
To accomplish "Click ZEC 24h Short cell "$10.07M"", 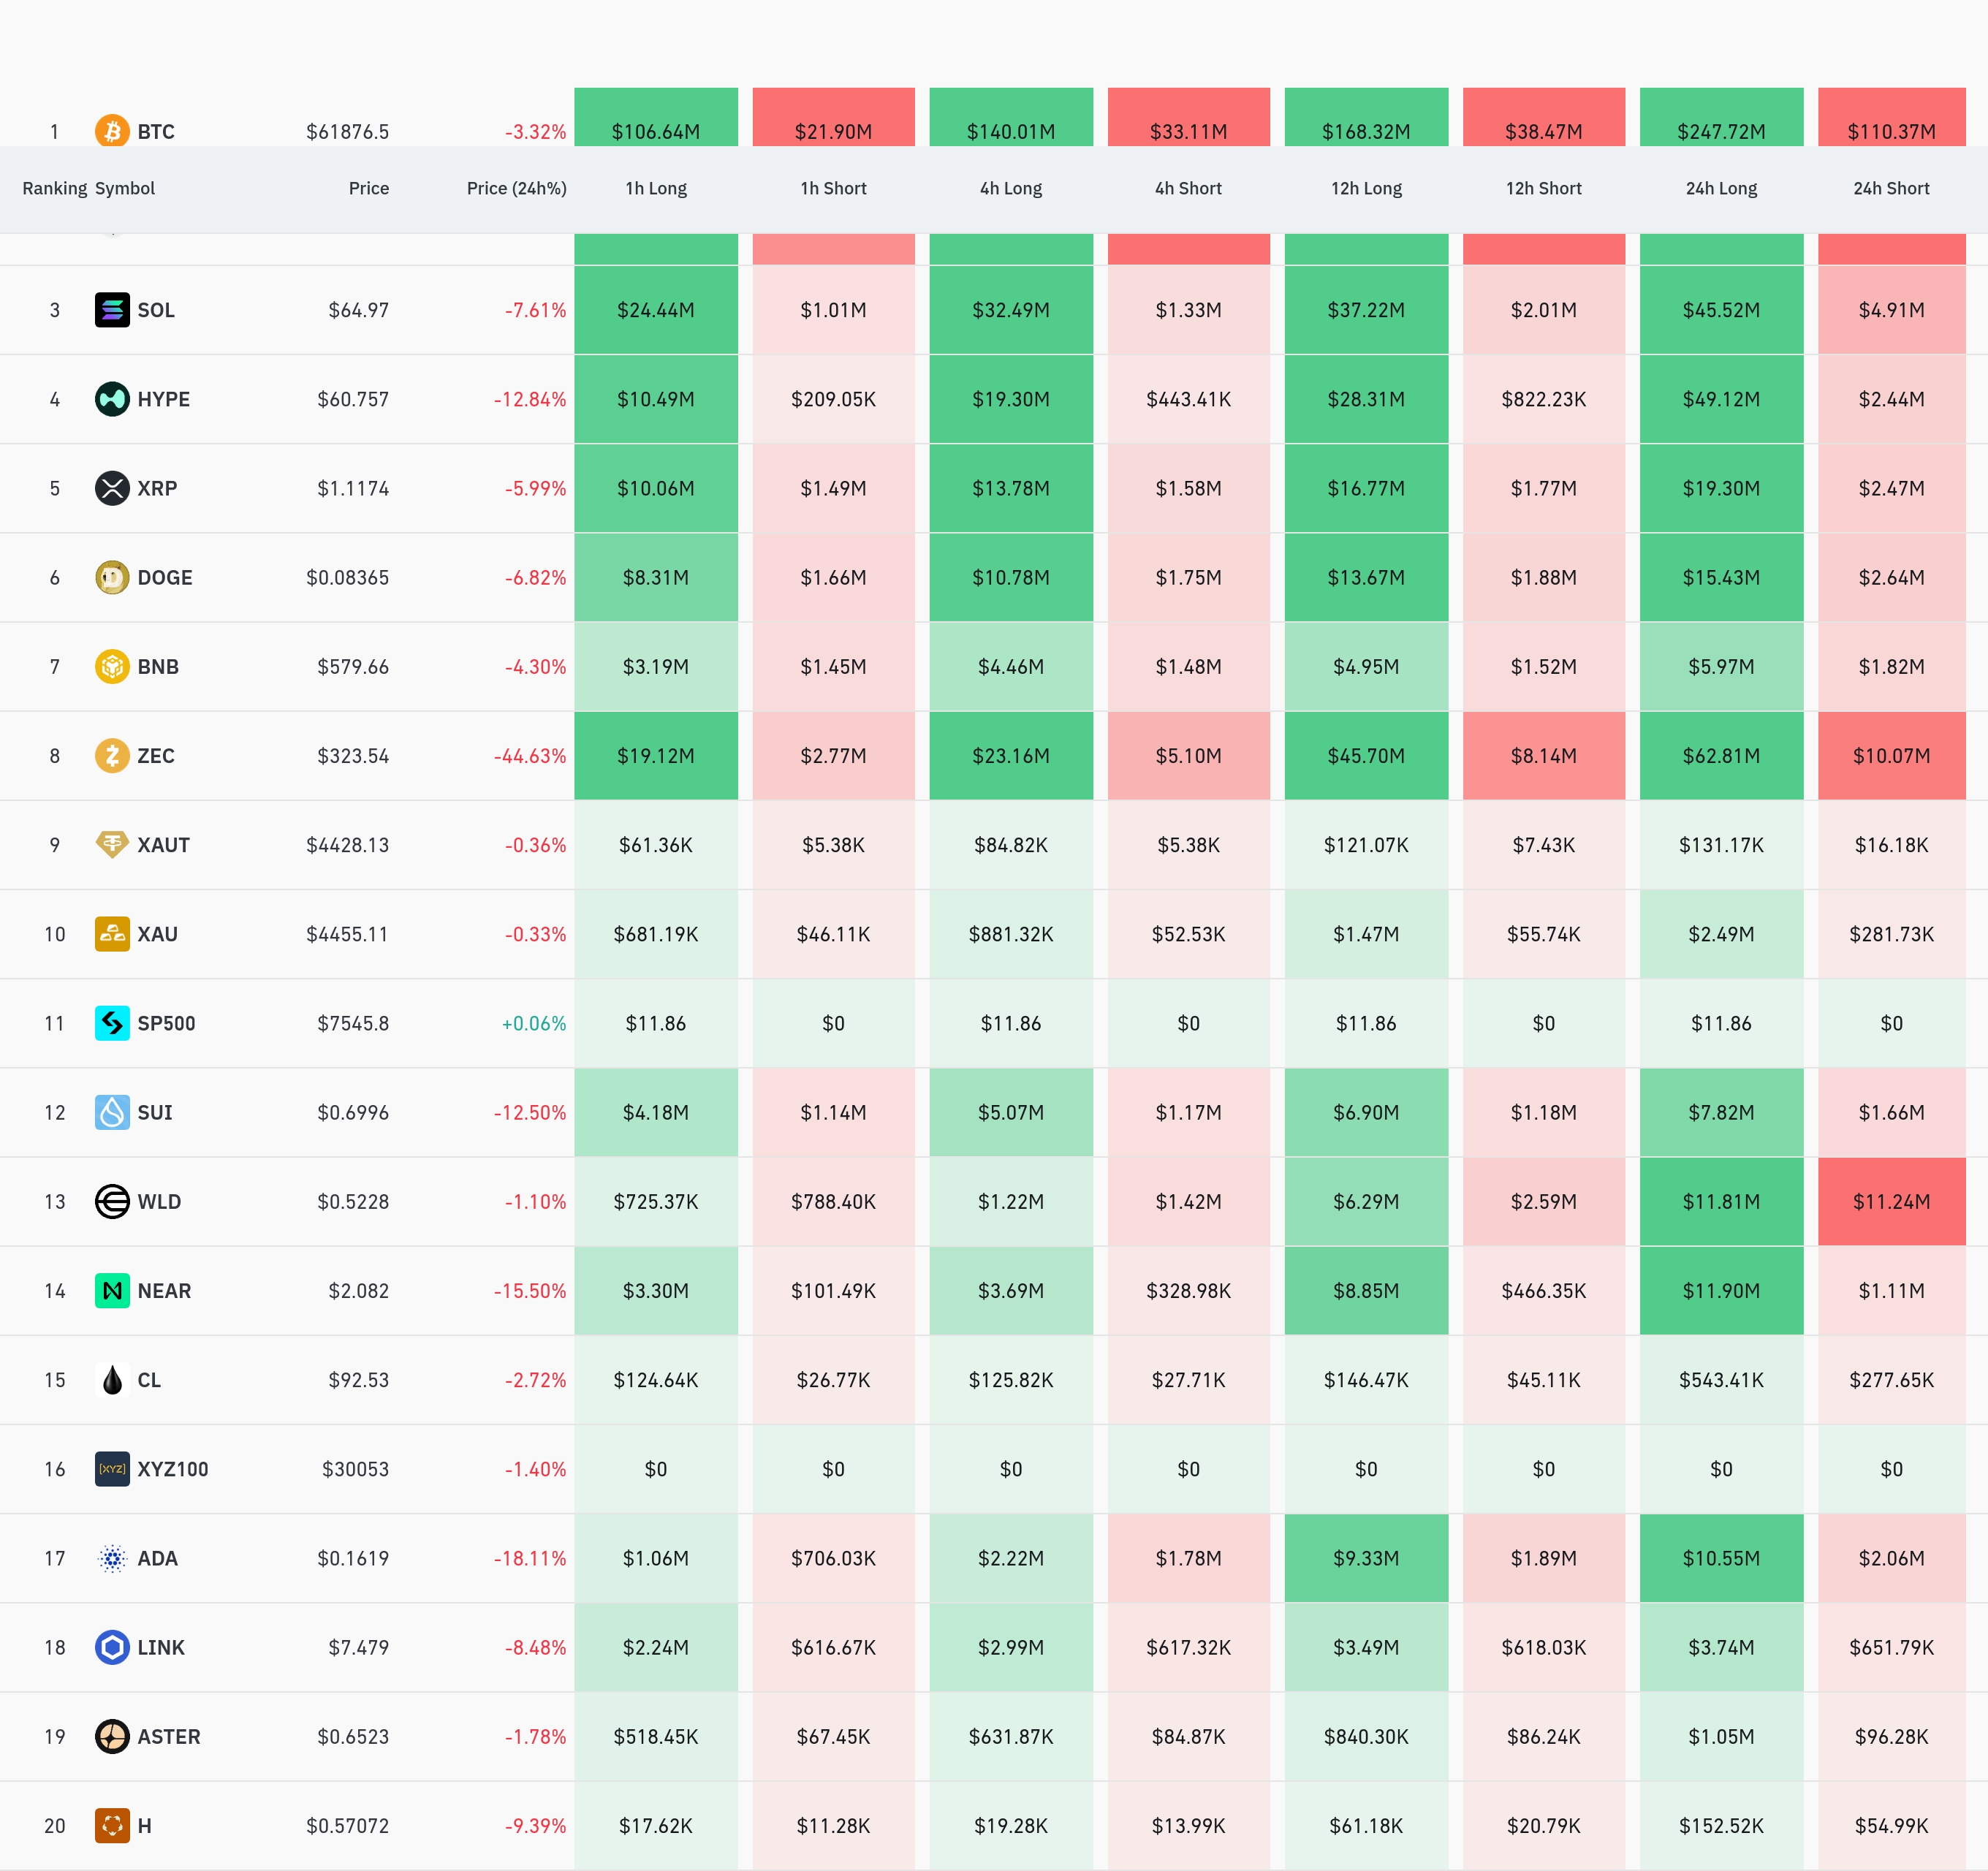I will 1891,755.
